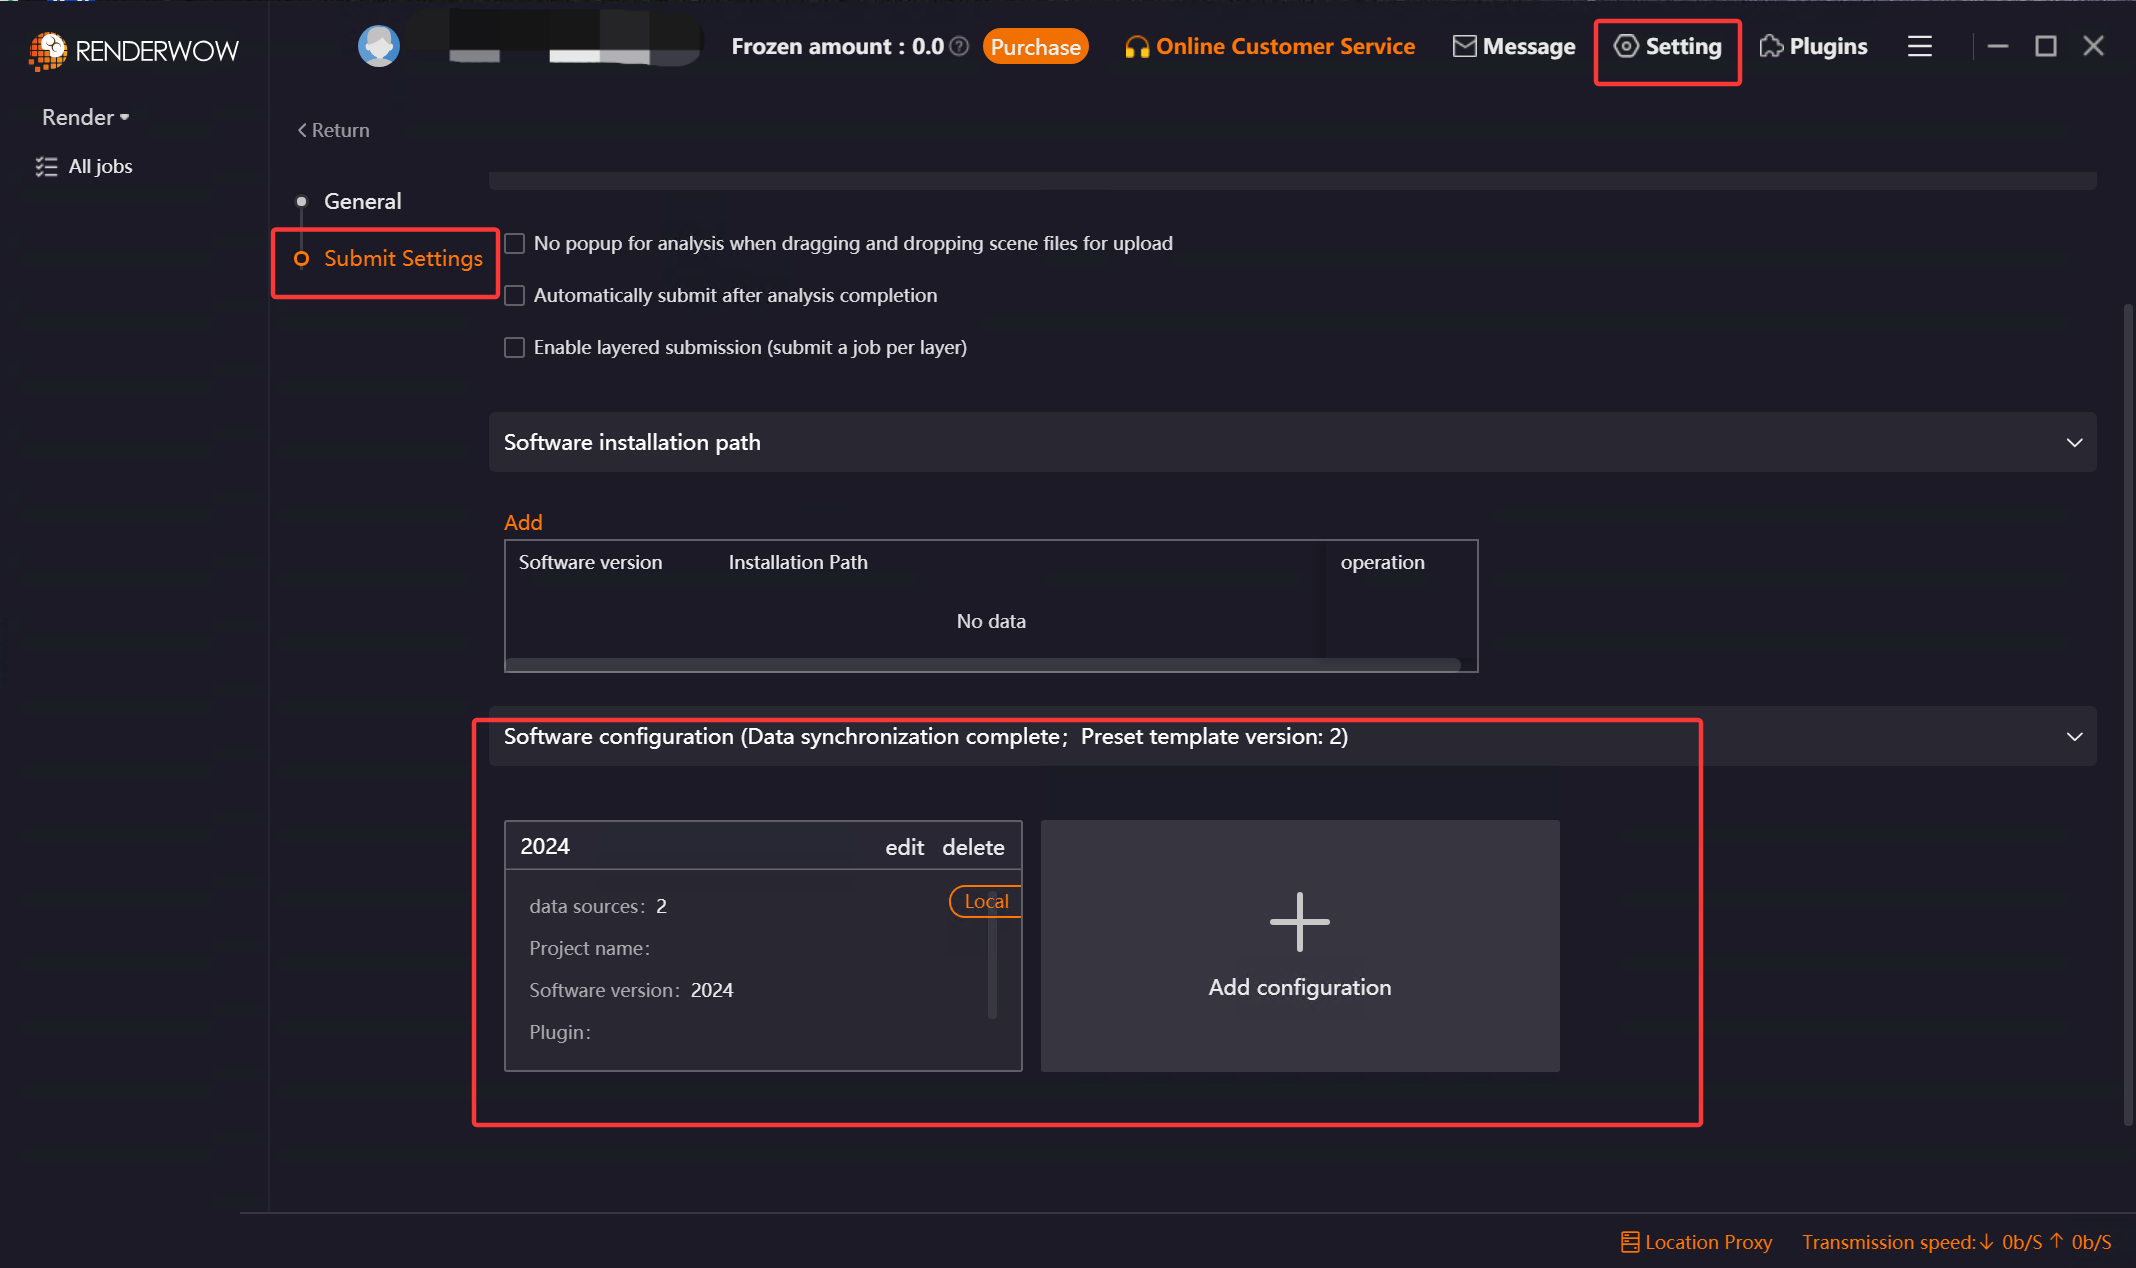The width and height of the screenshot is (2136, 1268).
Task: Click the installation table horizontal scrollbar
Action: pyautogui.click(x=983, y=665)
